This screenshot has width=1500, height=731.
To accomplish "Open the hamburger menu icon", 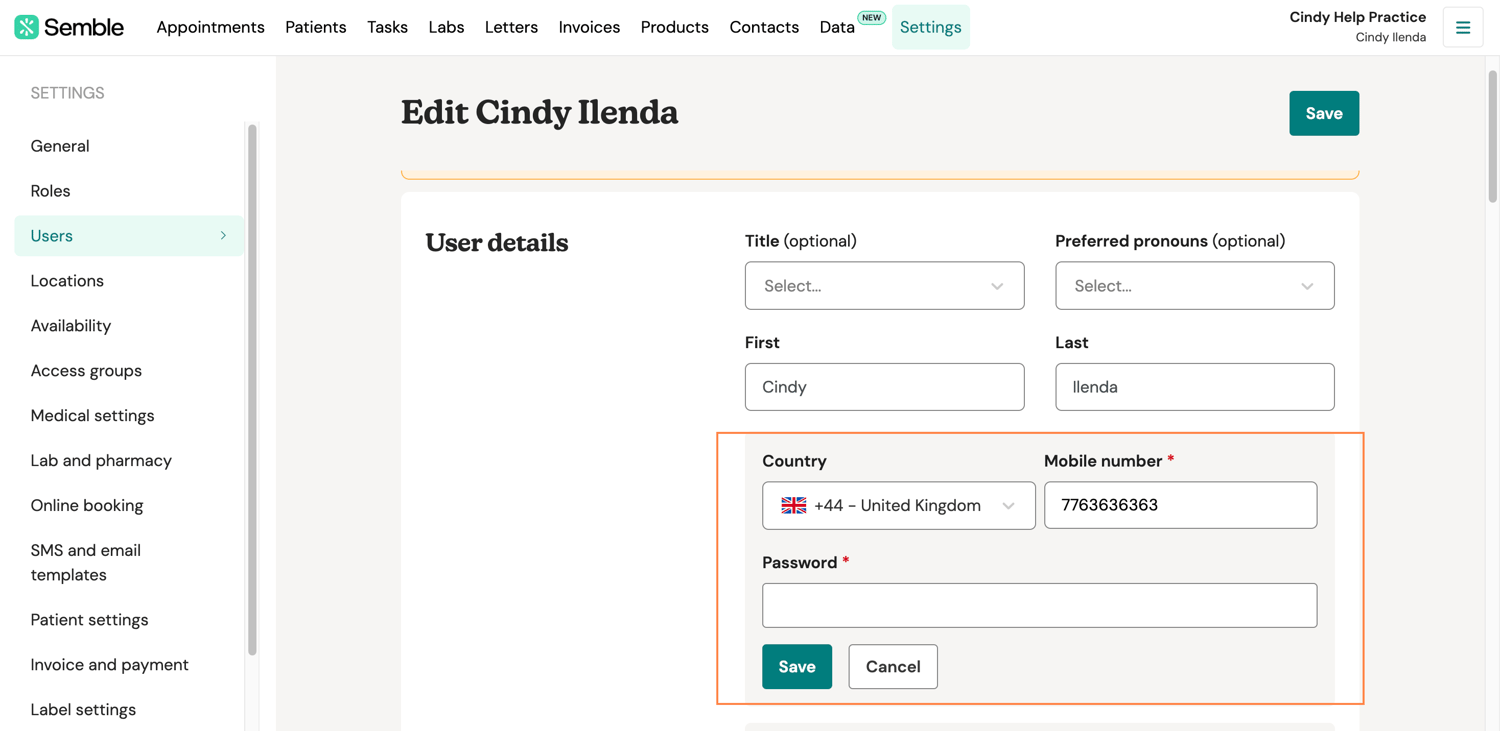I will tap(1462, 28).
